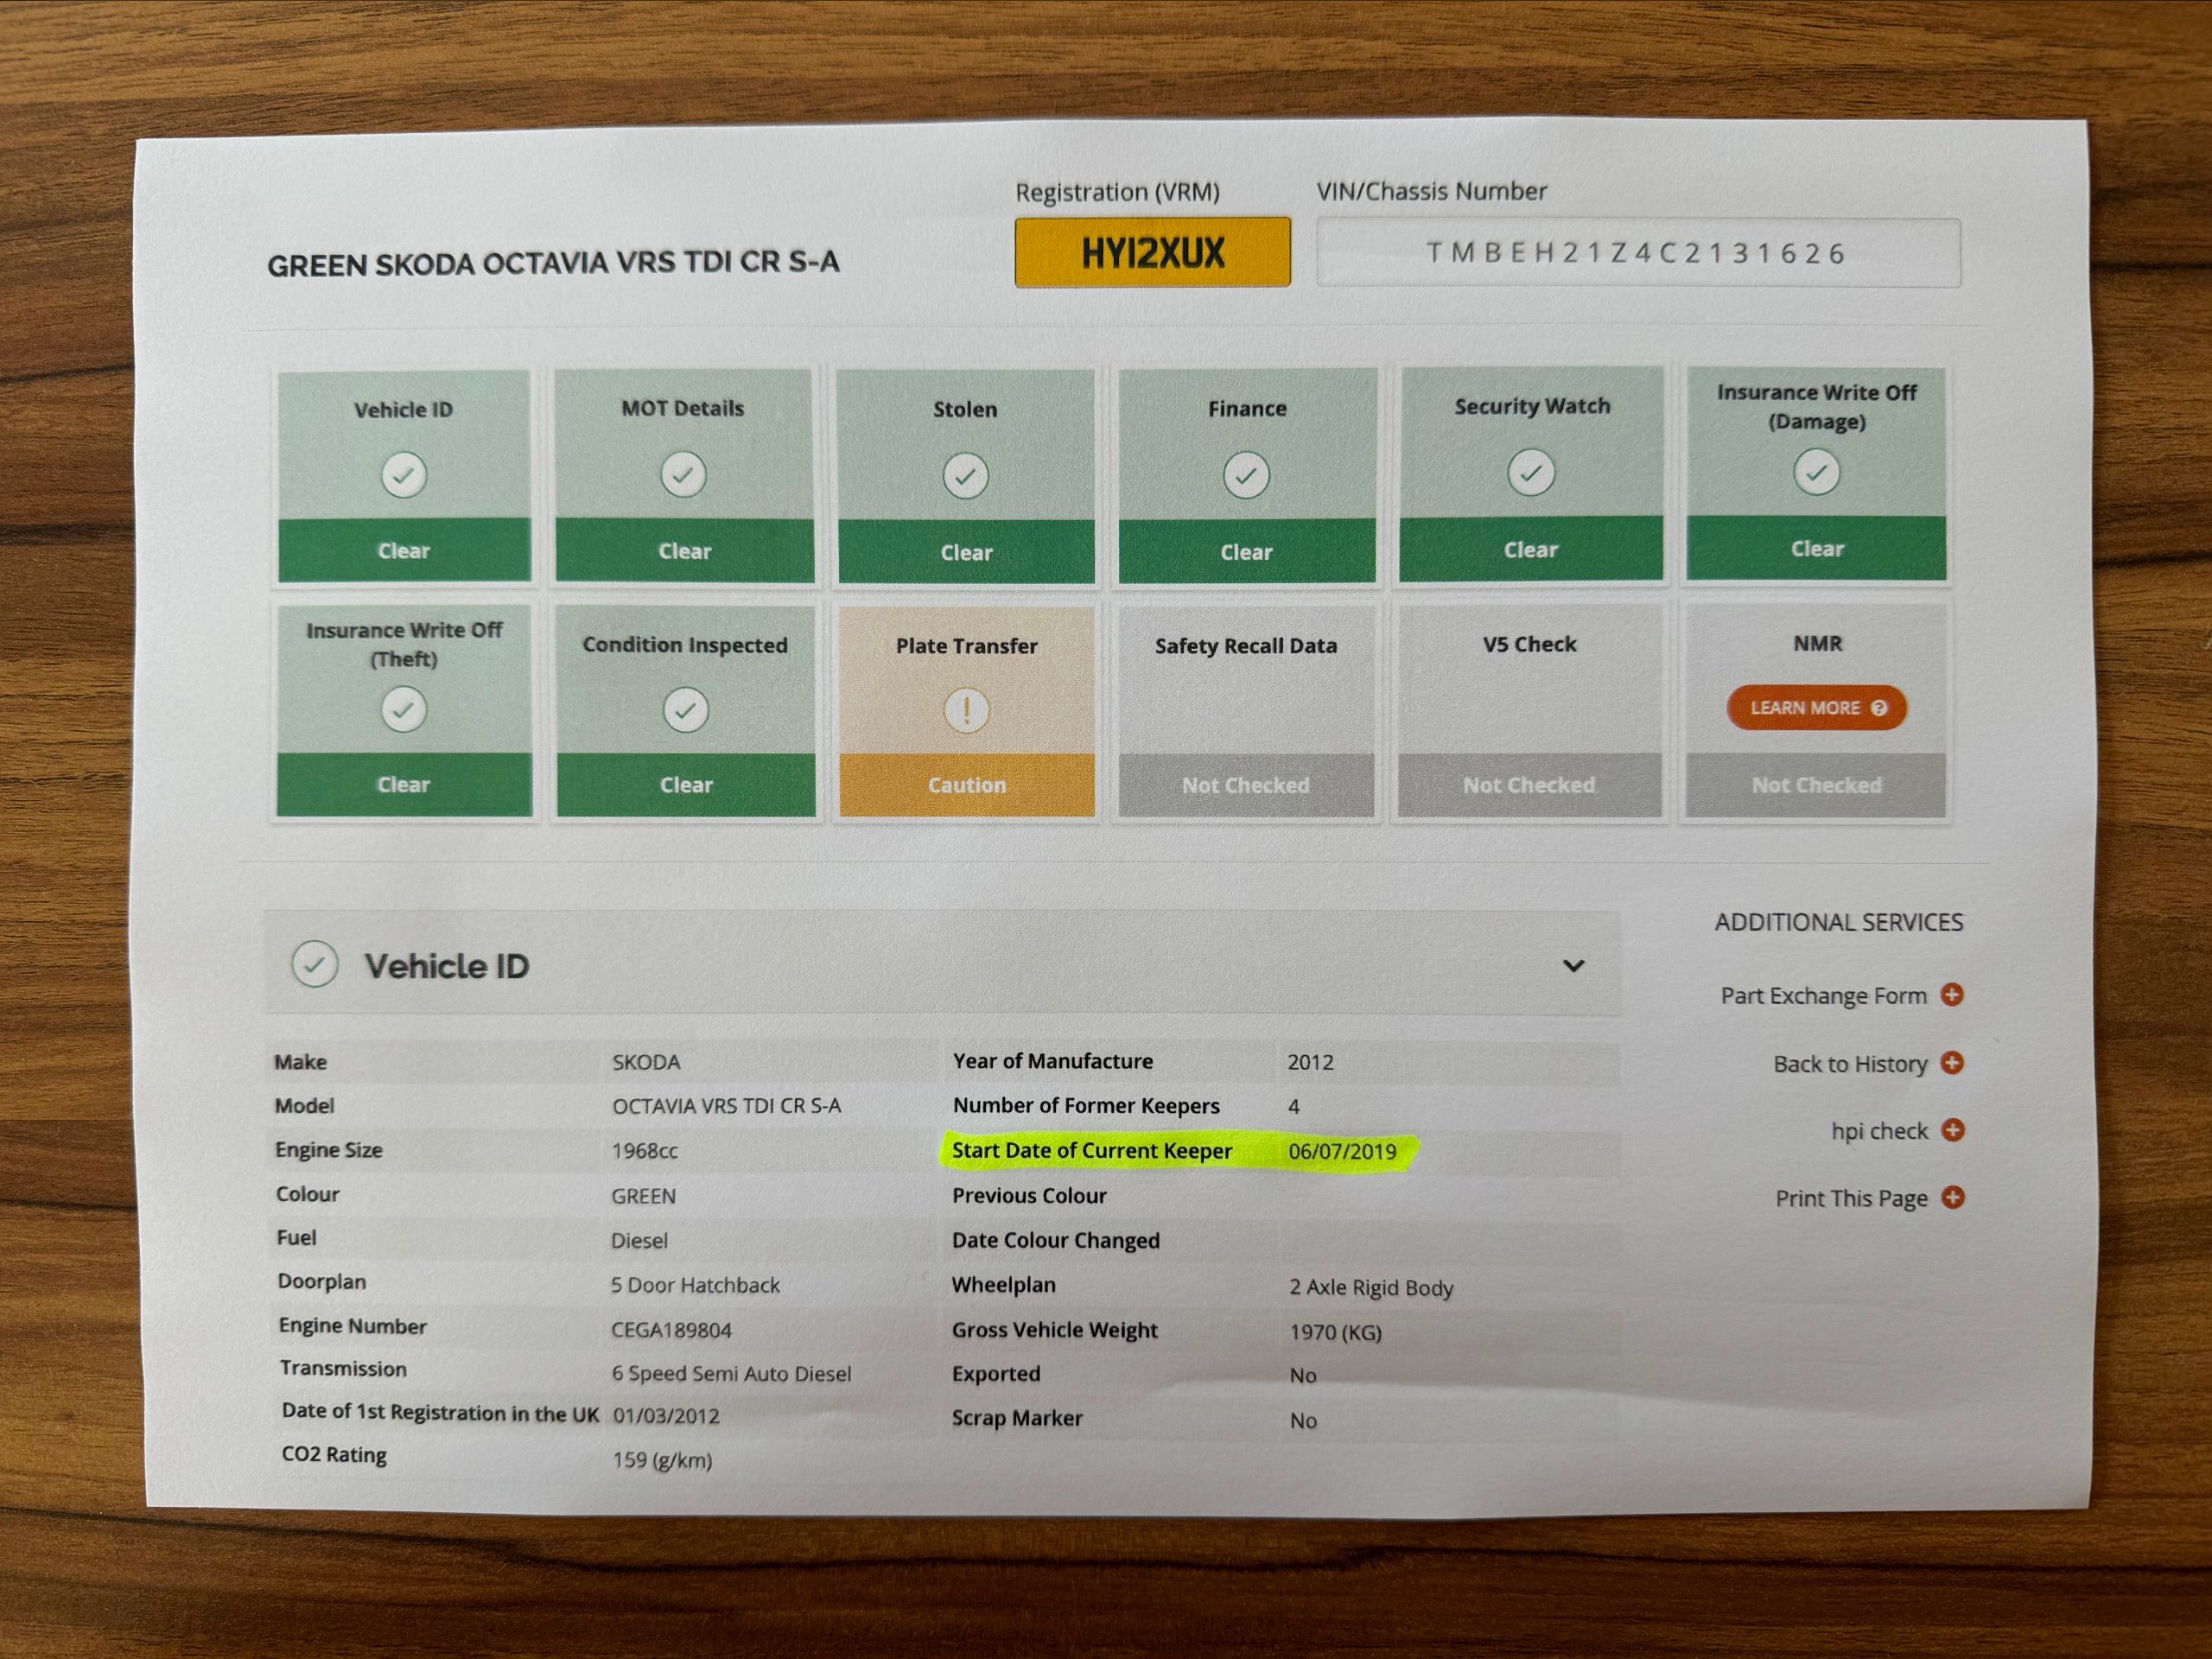The height and width of the screenshot is (1659, 2212).
Task: Select the MOT Details Clear status bar
Action: point(684,550)
